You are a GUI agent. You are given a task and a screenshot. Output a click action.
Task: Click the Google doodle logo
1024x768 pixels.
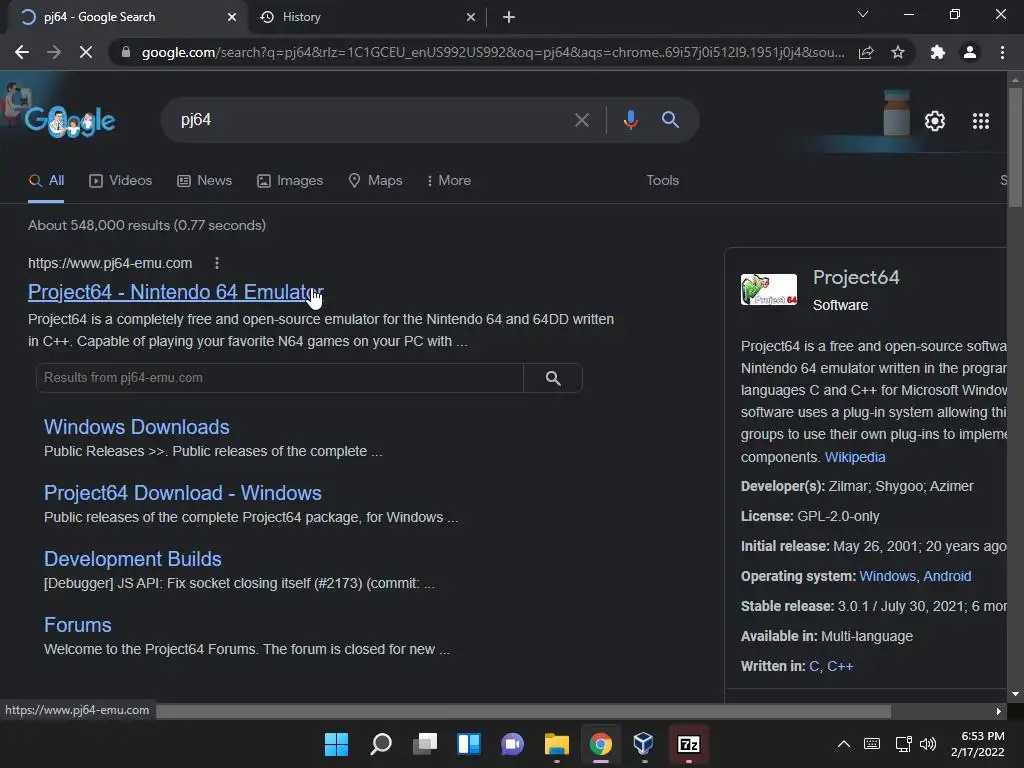(69, 120)
